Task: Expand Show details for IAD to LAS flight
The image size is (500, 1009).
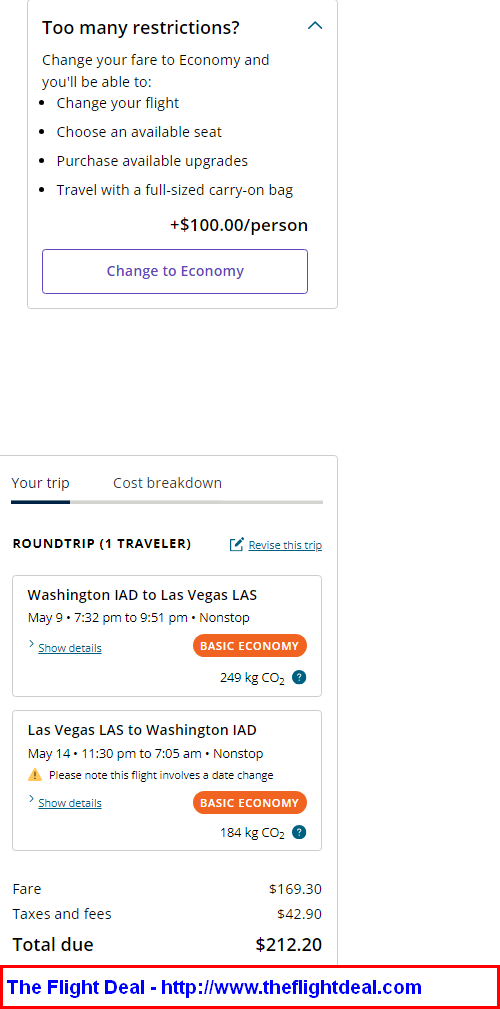Action: click(69, 648)
